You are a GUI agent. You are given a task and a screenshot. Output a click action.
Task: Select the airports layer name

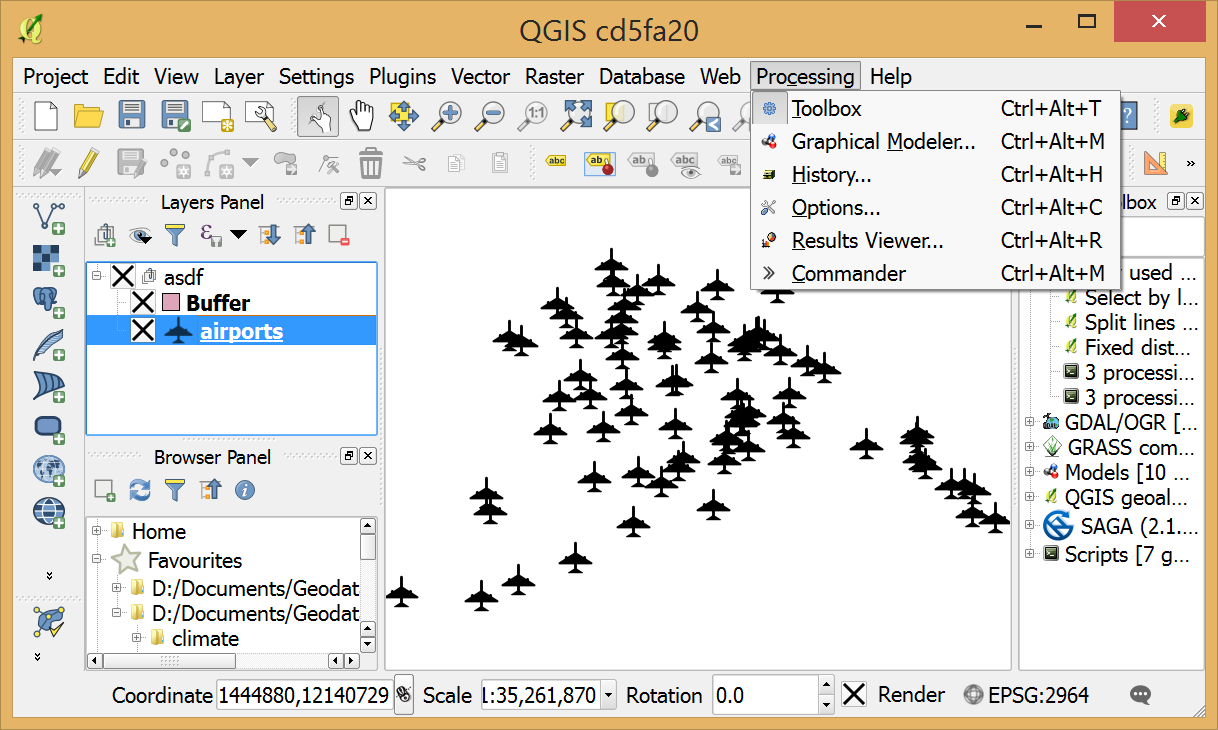241,331
